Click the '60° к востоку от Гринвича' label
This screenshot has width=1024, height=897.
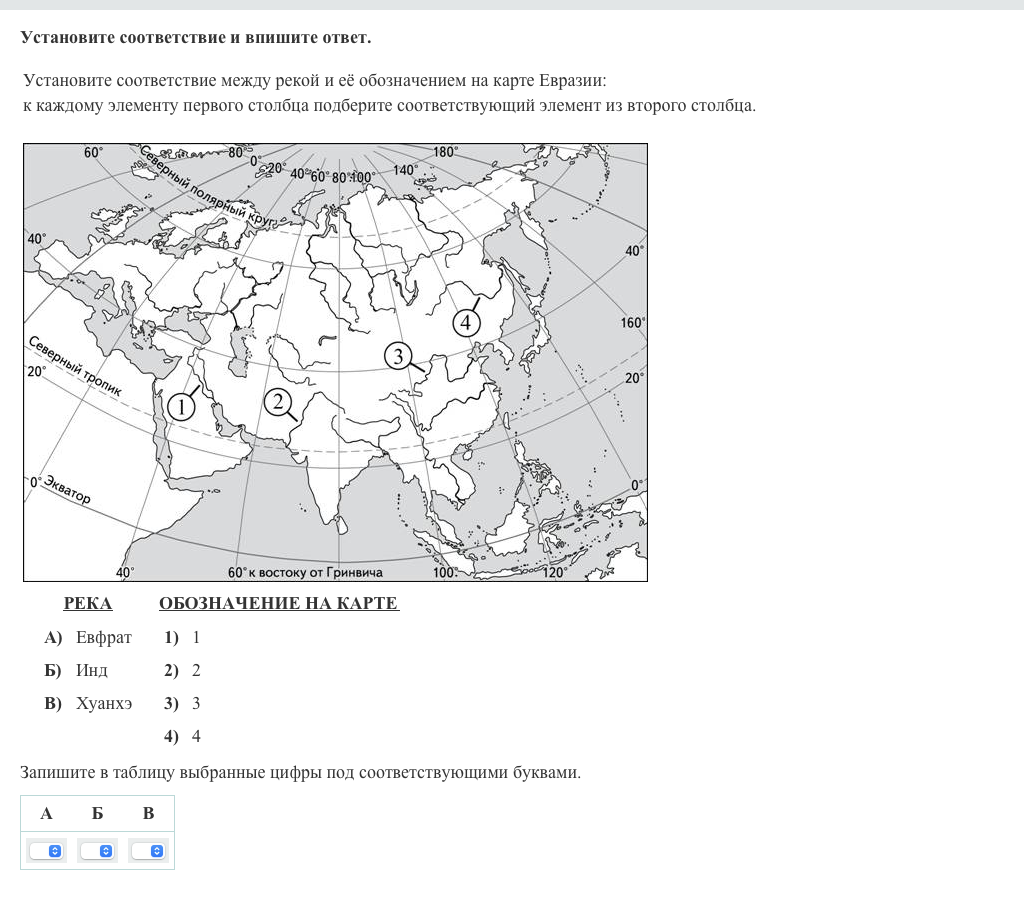click(x=305, y=573)
